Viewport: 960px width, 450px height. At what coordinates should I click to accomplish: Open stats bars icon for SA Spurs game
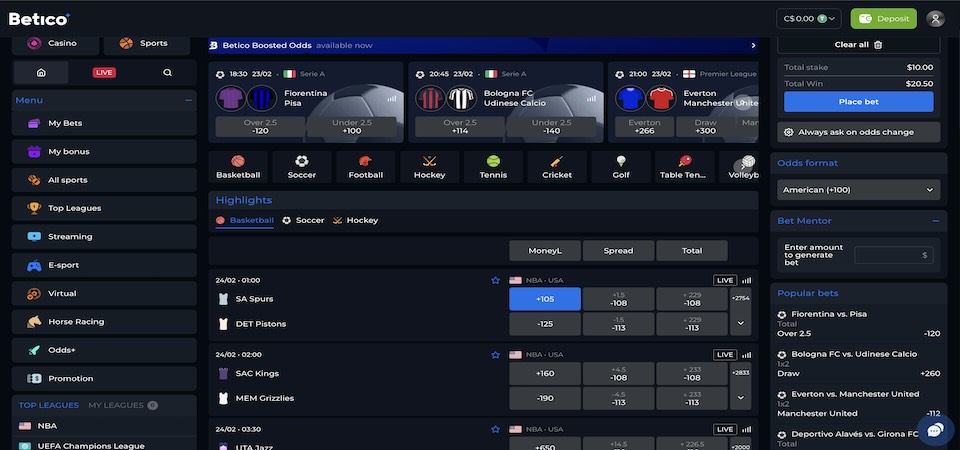tap(746, 280)
